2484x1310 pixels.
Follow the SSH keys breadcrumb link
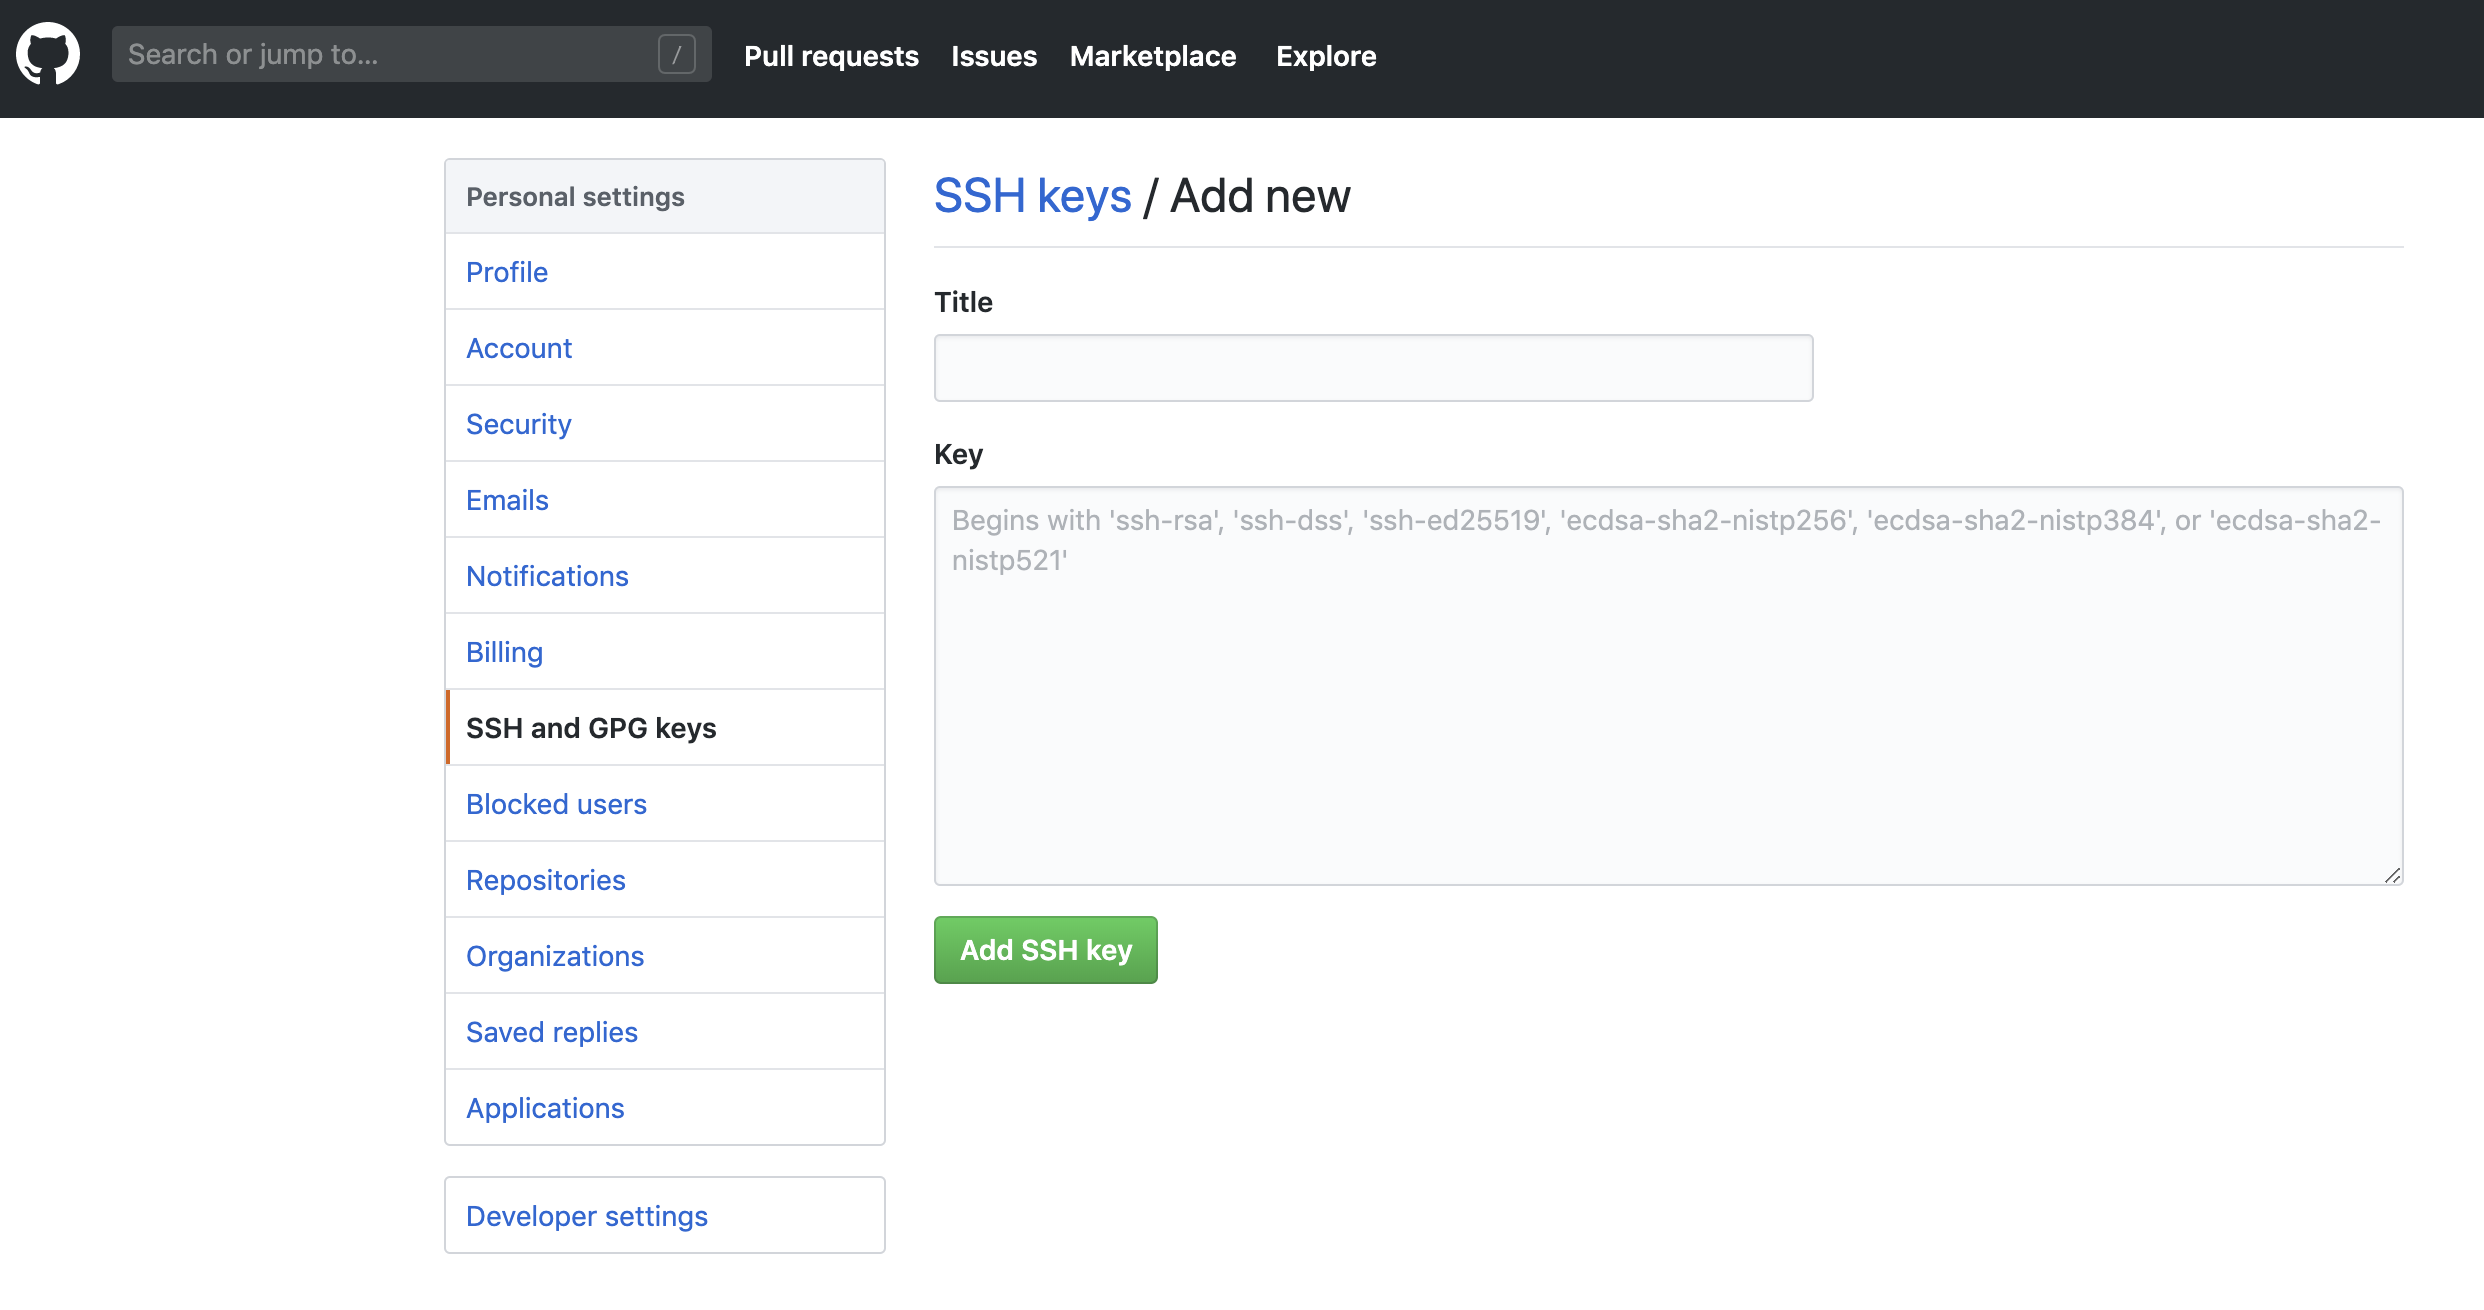[1032, 196]
